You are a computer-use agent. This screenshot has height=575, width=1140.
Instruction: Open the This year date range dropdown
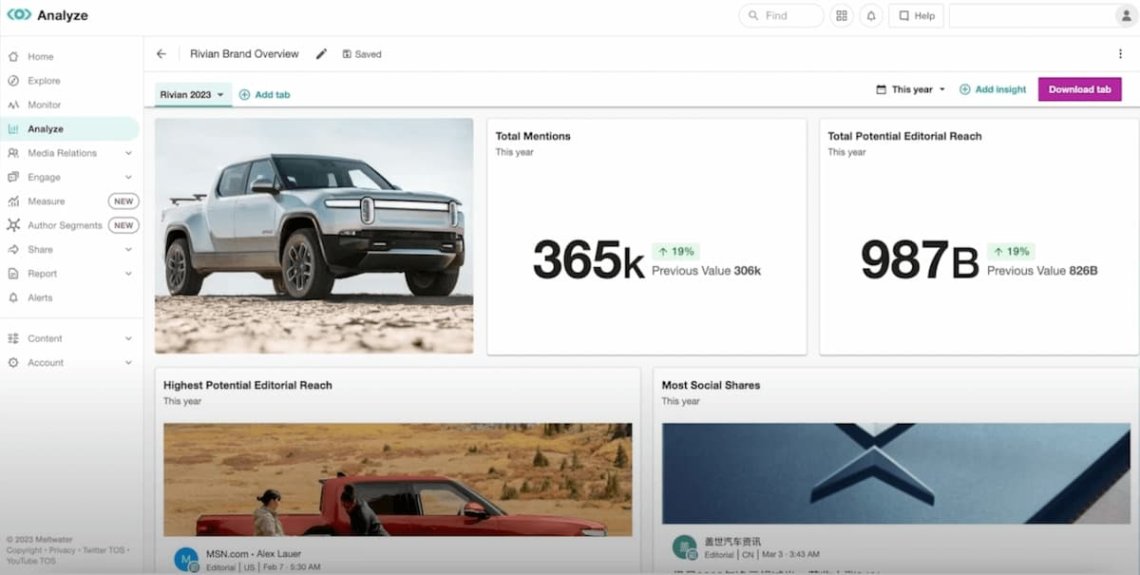[911, 89]
